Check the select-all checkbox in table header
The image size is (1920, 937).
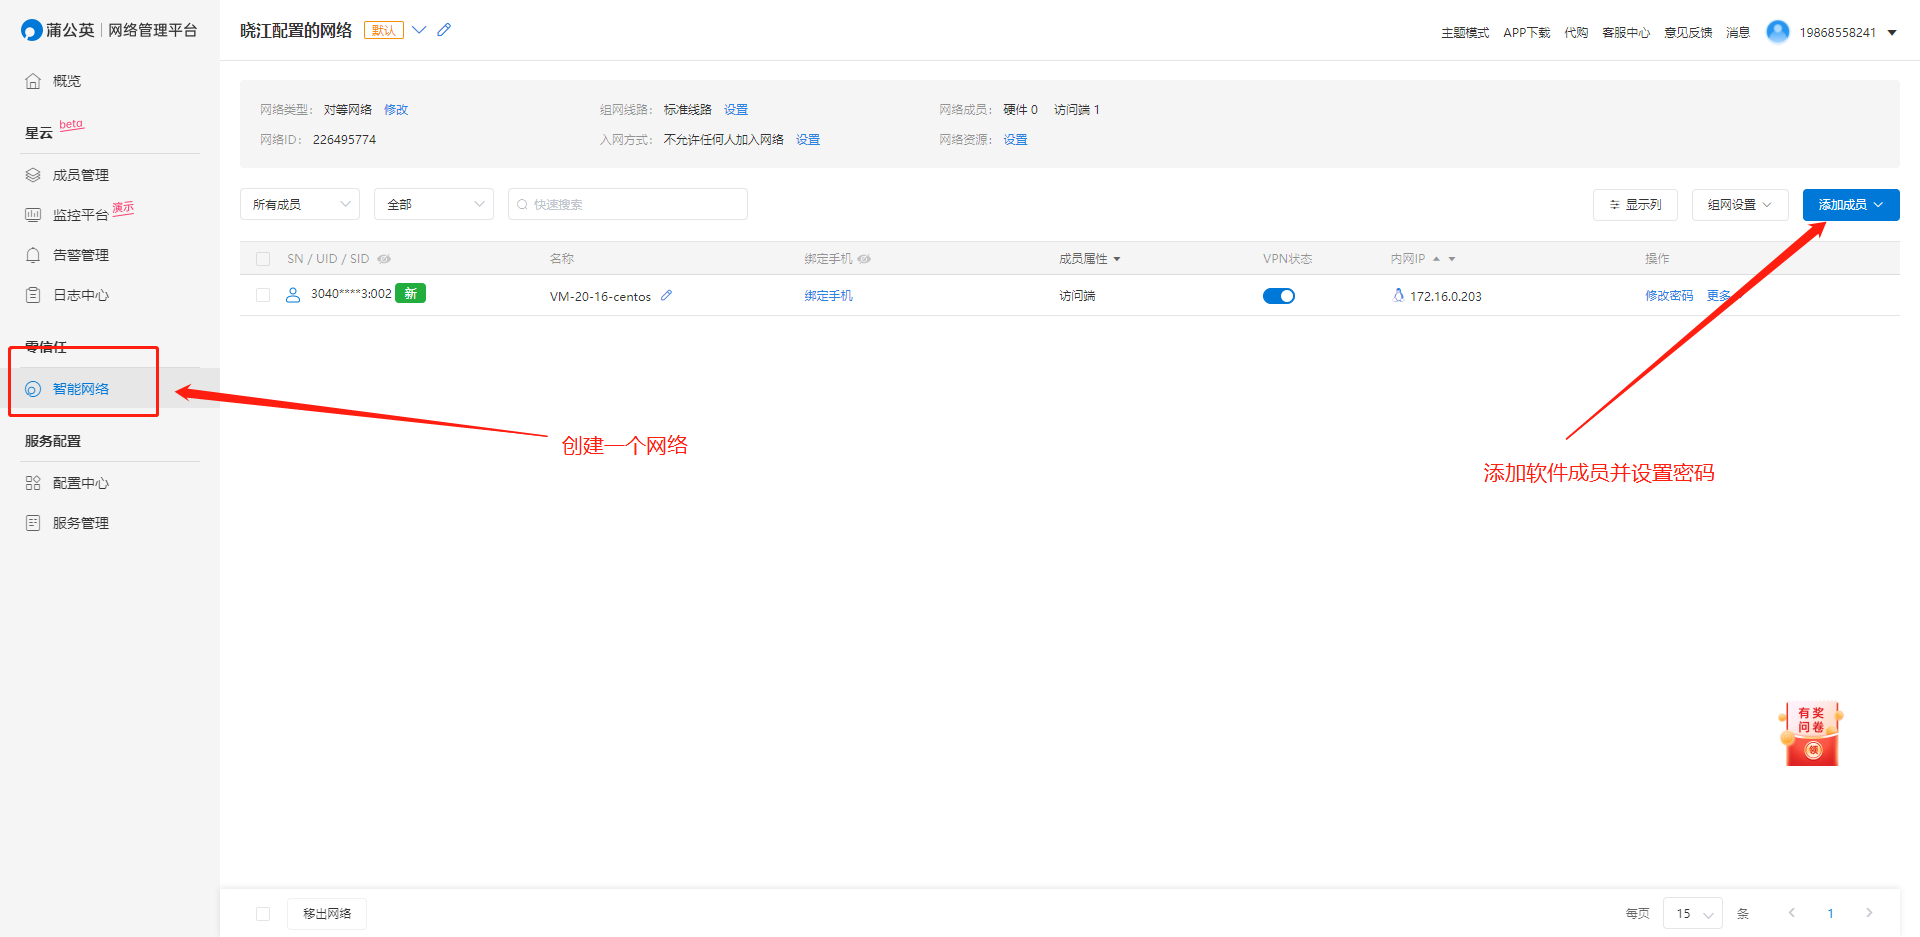click(x=263, y=259)
